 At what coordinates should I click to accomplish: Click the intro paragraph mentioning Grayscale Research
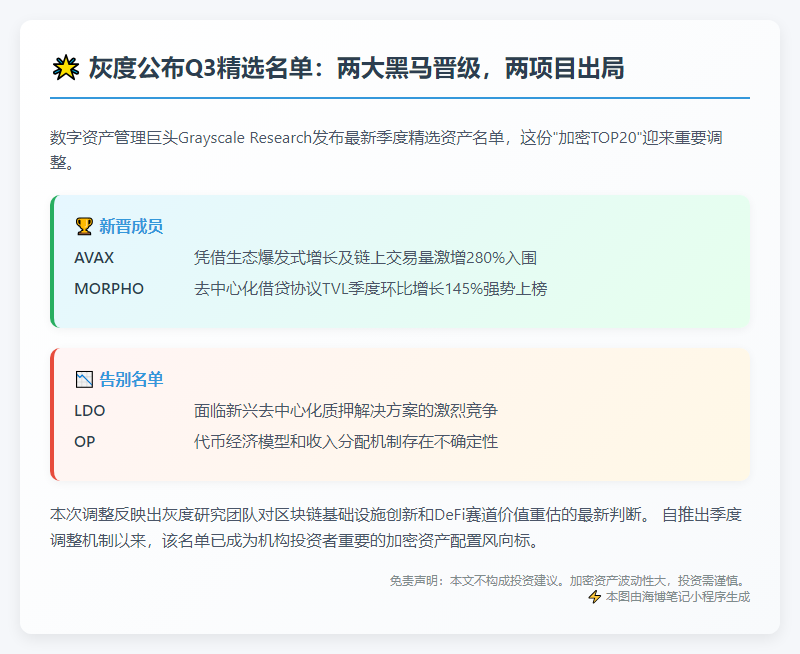point(386,150)
